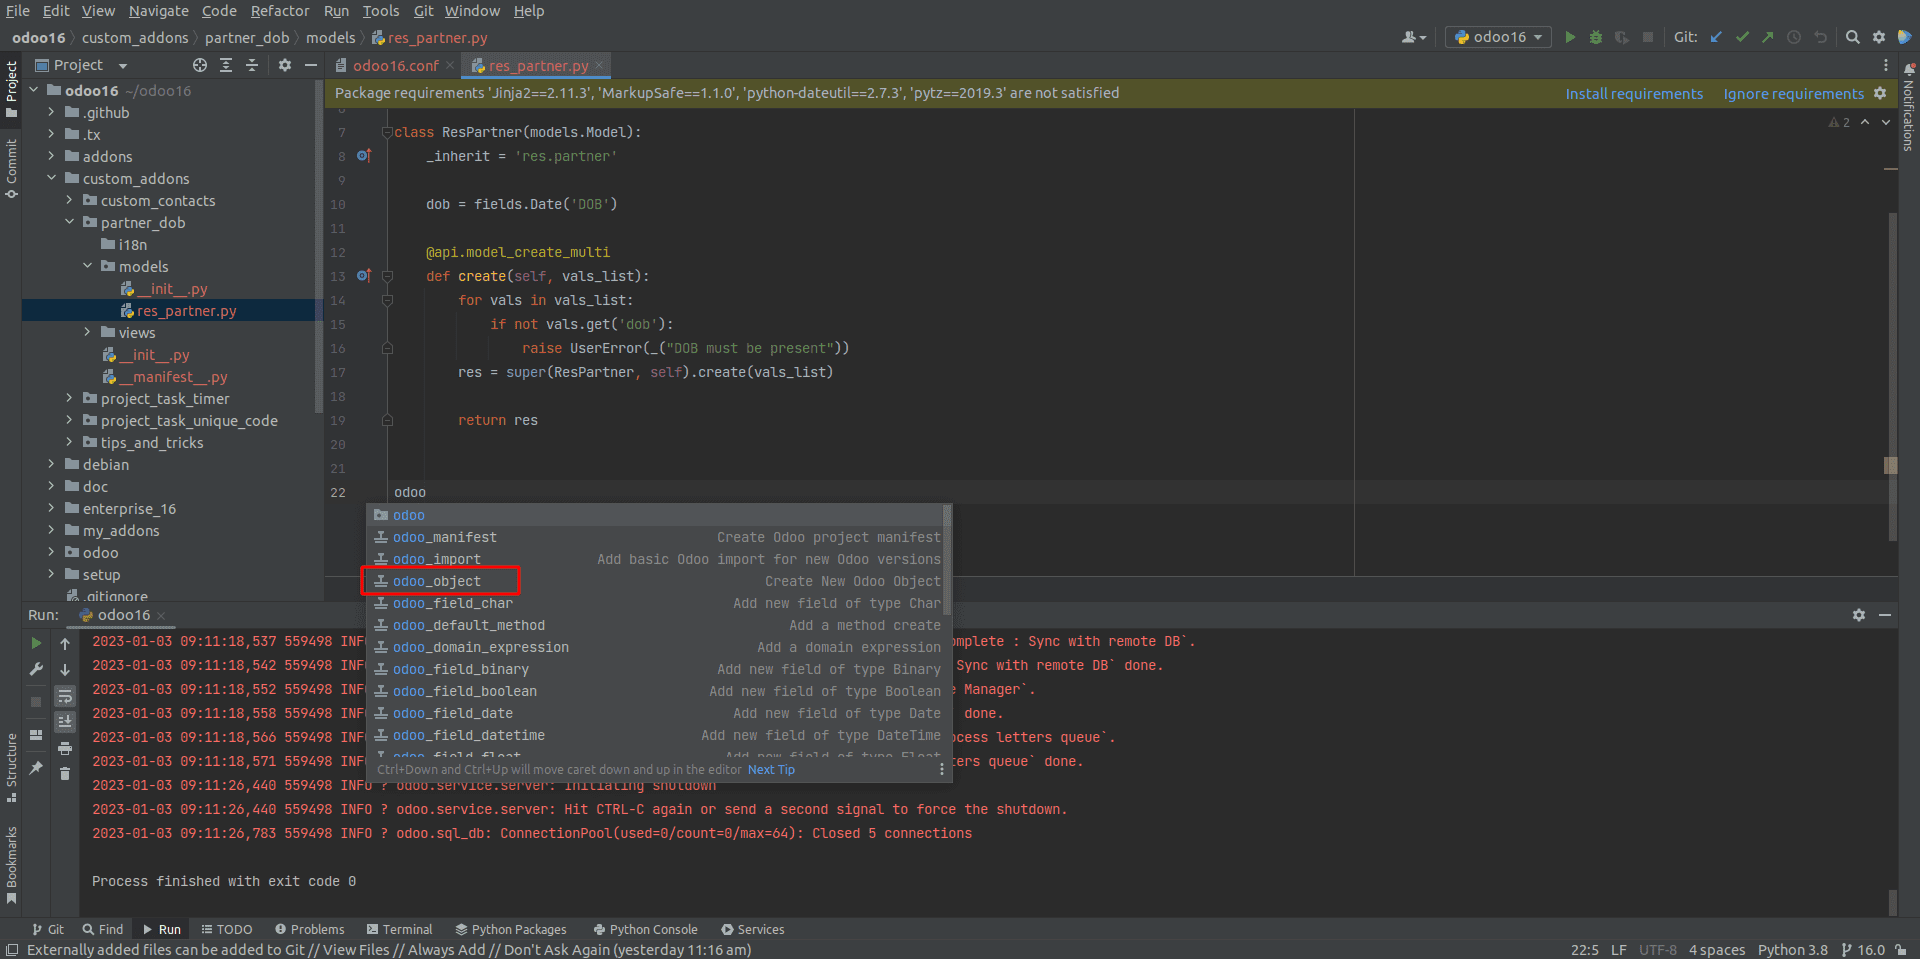Click select opened file target icon in Project panel
The width and height of the screenshot is (1920, 959).
click(200, 65)
